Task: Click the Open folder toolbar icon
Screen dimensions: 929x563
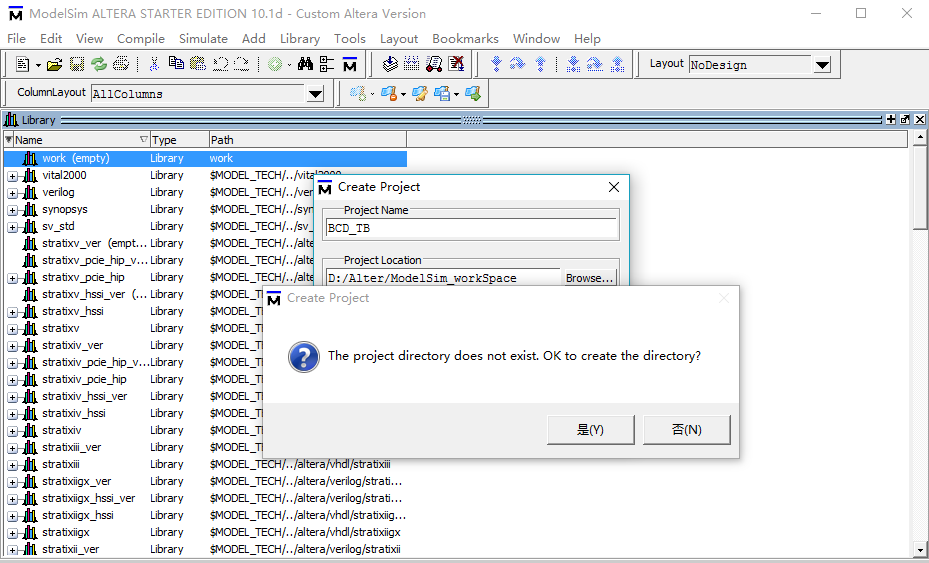Action: (55, 64)
